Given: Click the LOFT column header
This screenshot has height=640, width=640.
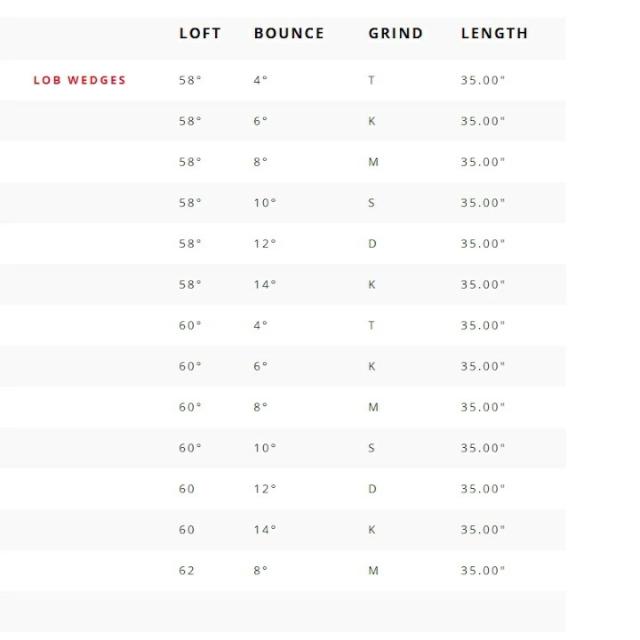Looking at the screenshot, I should [200, 33].
